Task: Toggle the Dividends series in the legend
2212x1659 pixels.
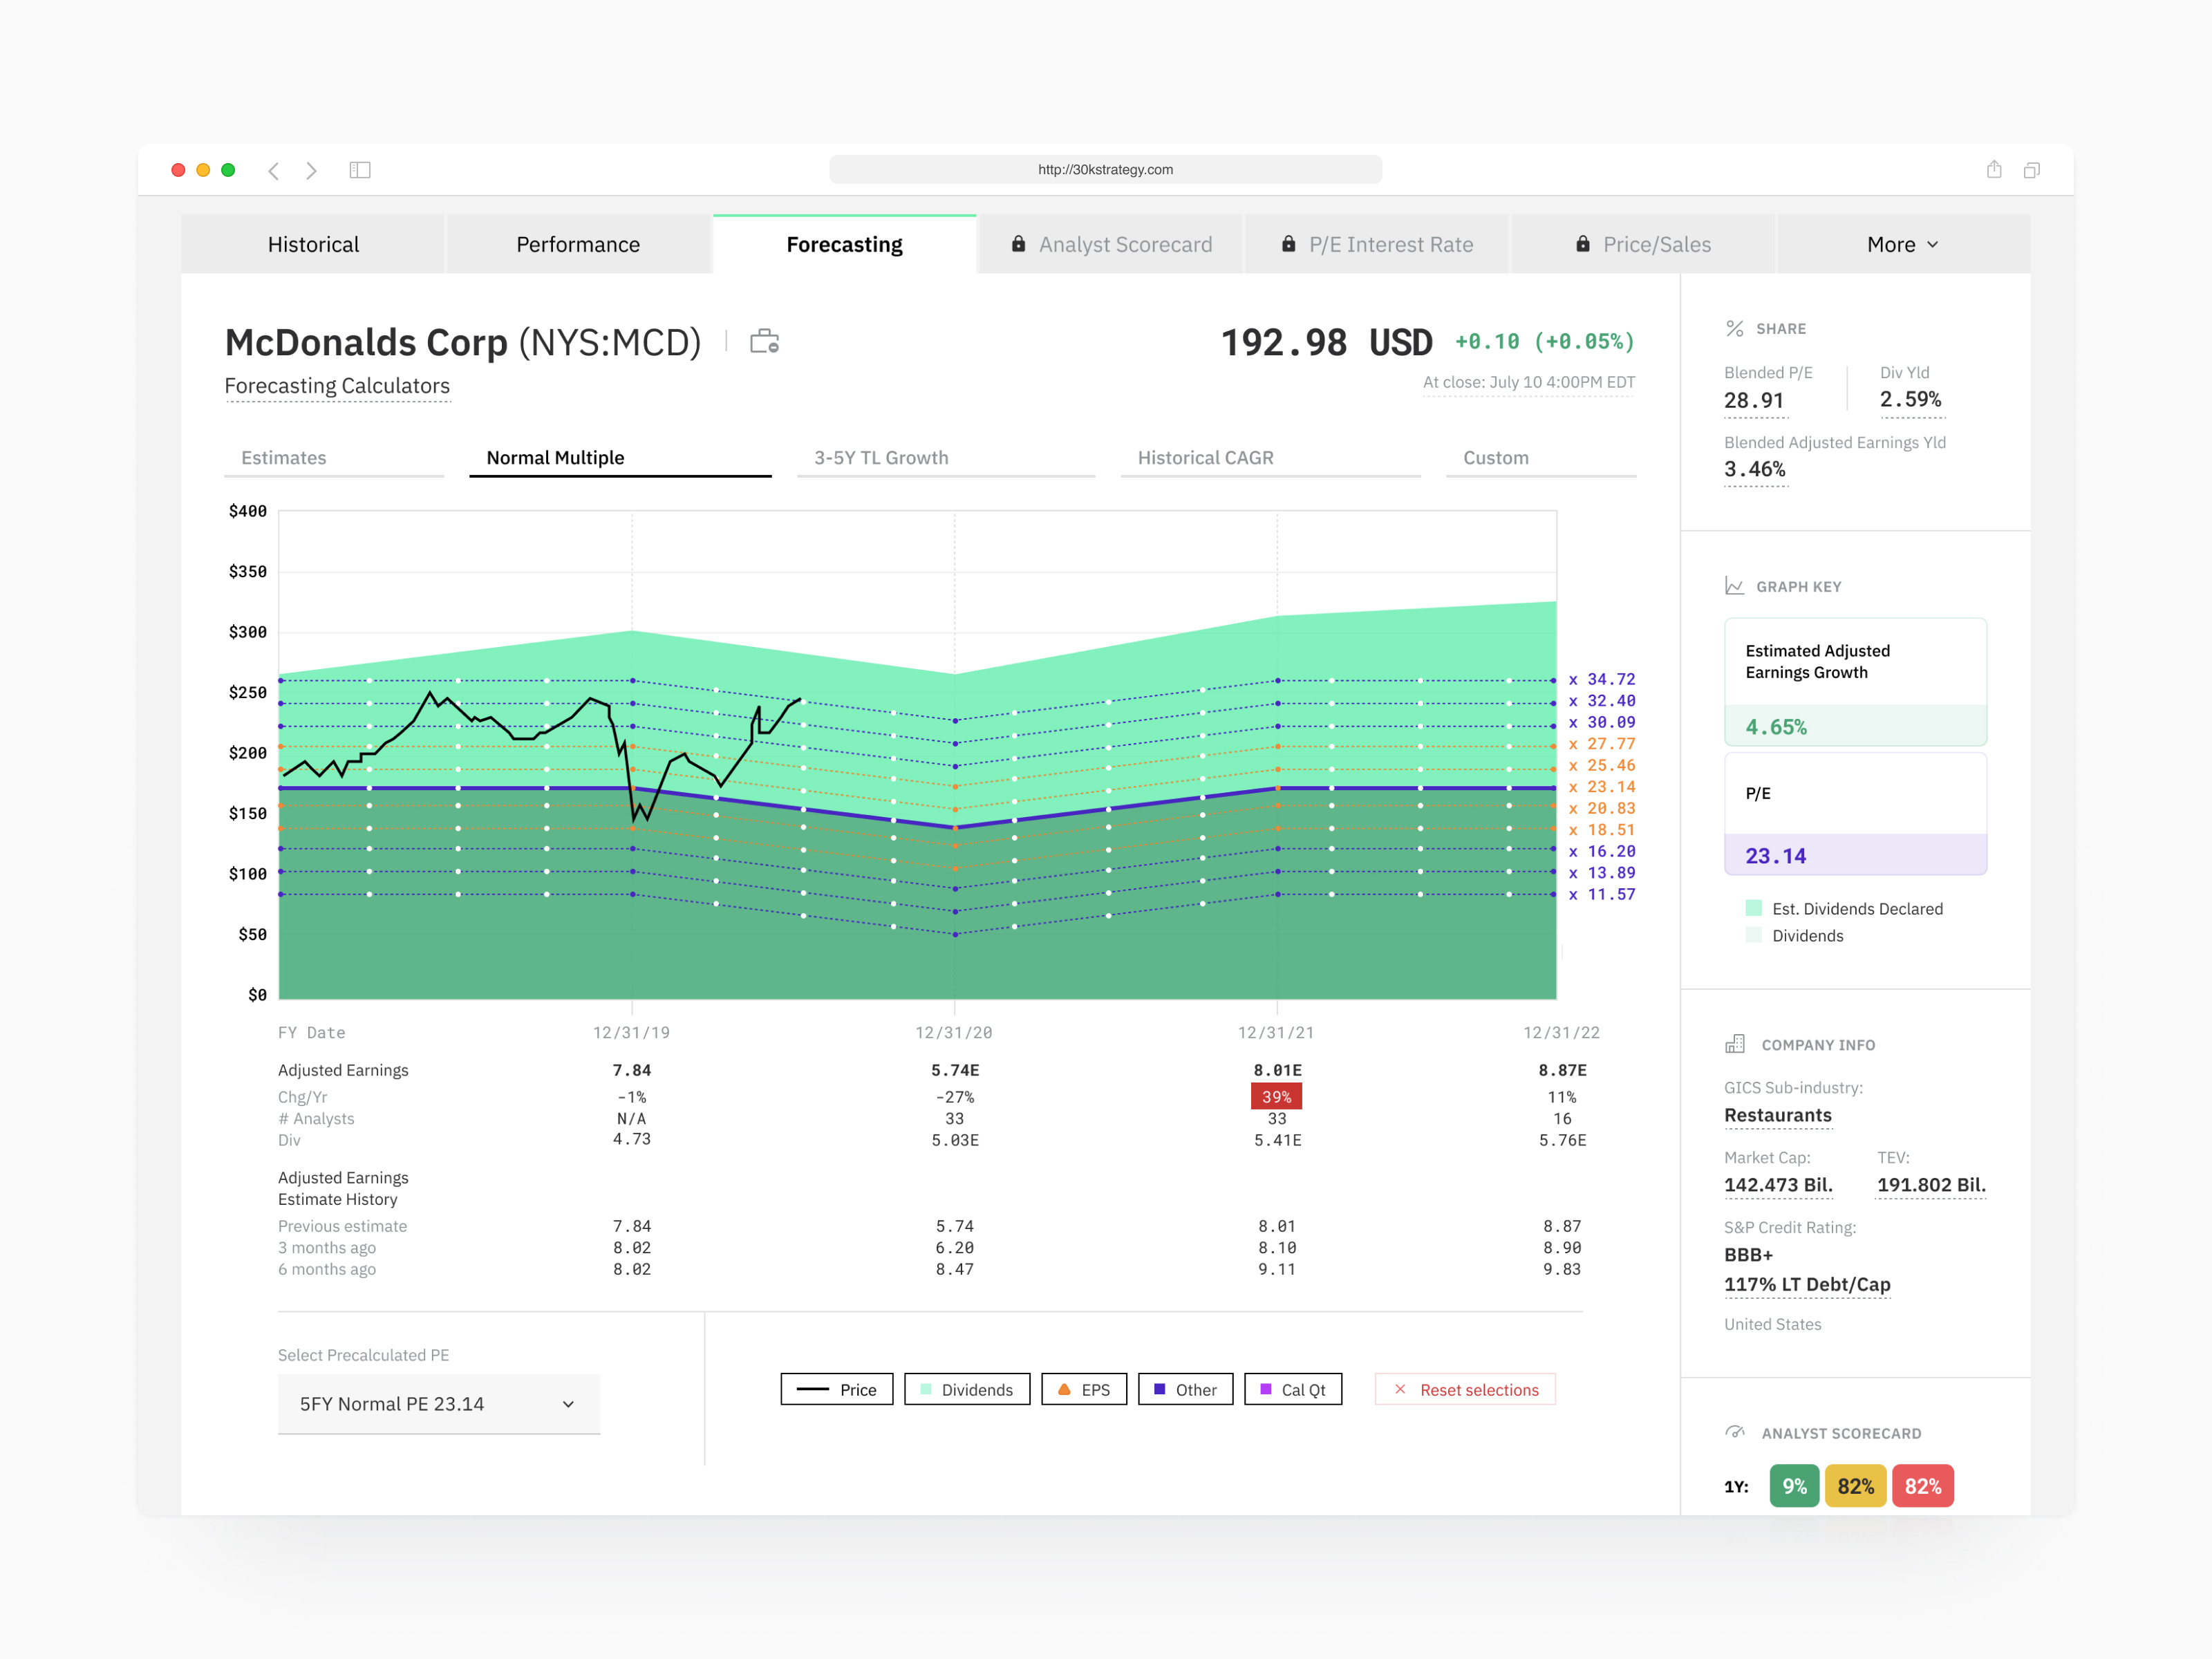Action: click(966, 1389)
